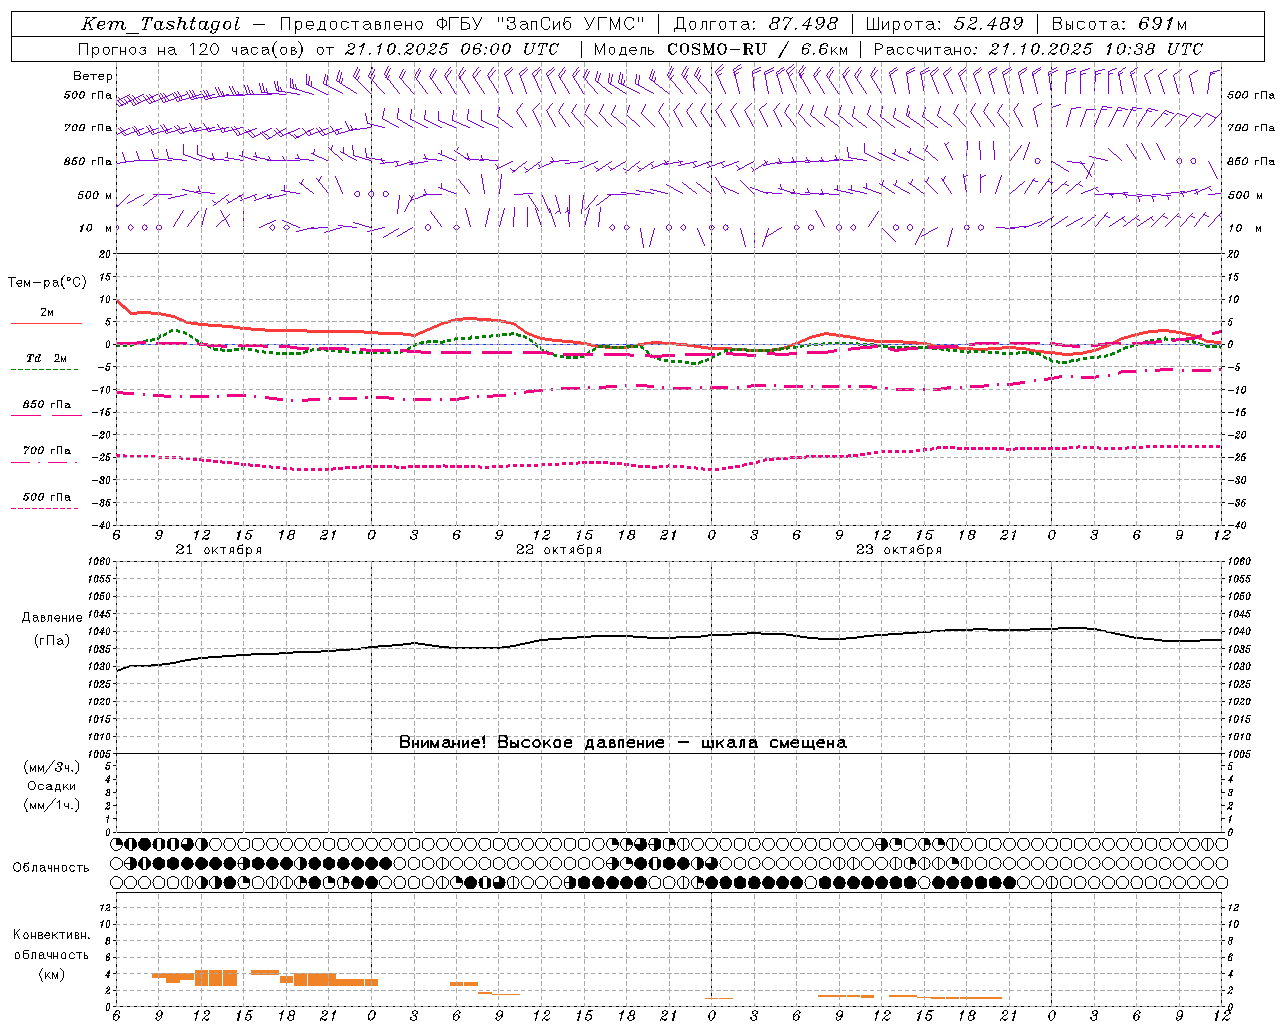The image size is (1280, 1024).
Task: Select the warning Внимание! Высокое давление — шкала смещена
Action: pos(623,743)
